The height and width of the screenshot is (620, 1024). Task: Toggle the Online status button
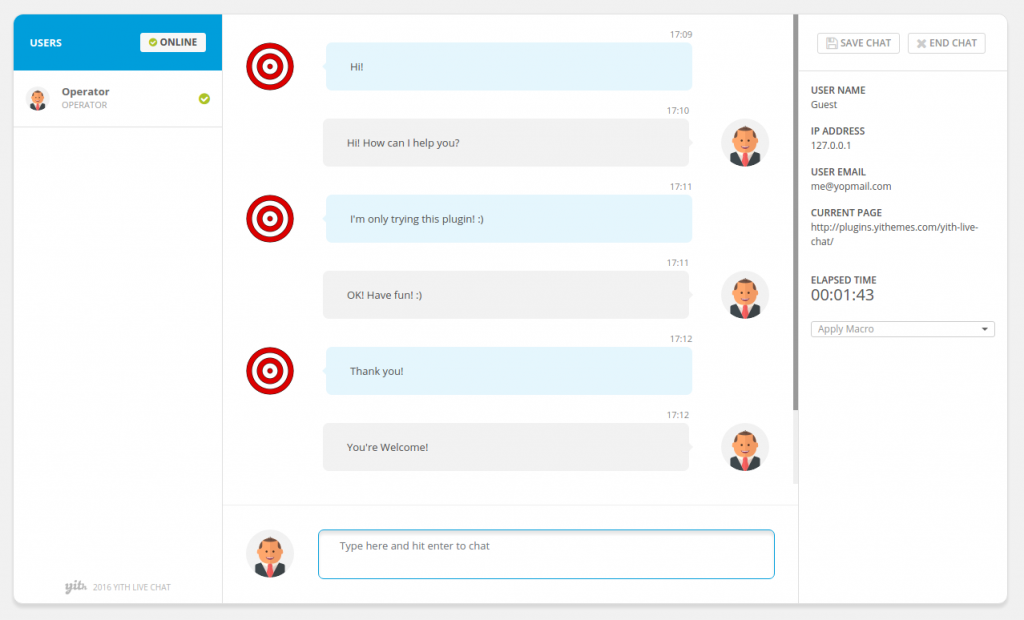[x=173, y=42]
